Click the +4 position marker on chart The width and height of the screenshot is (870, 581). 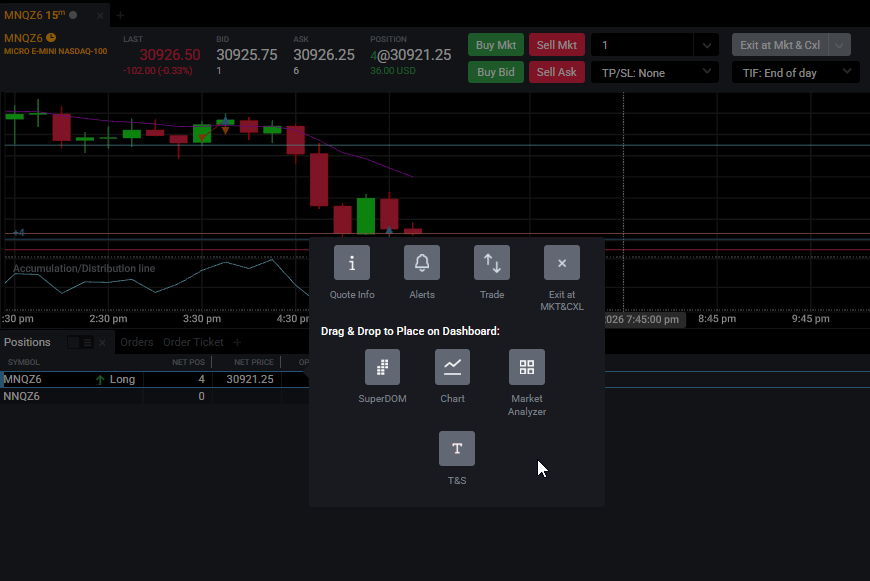pos(18,233)
